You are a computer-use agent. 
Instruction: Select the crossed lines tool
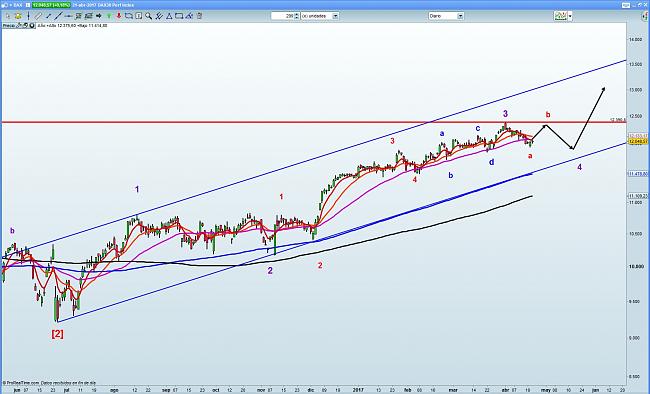pos(159,16)
